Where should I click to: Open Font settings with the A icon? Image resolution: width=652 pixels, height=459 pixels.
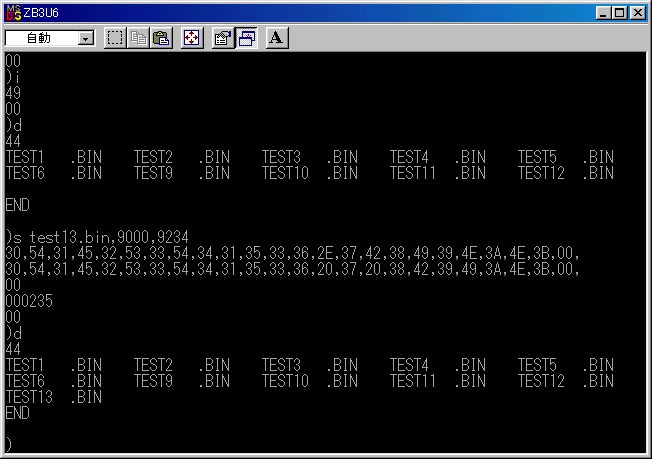(277, 38)
